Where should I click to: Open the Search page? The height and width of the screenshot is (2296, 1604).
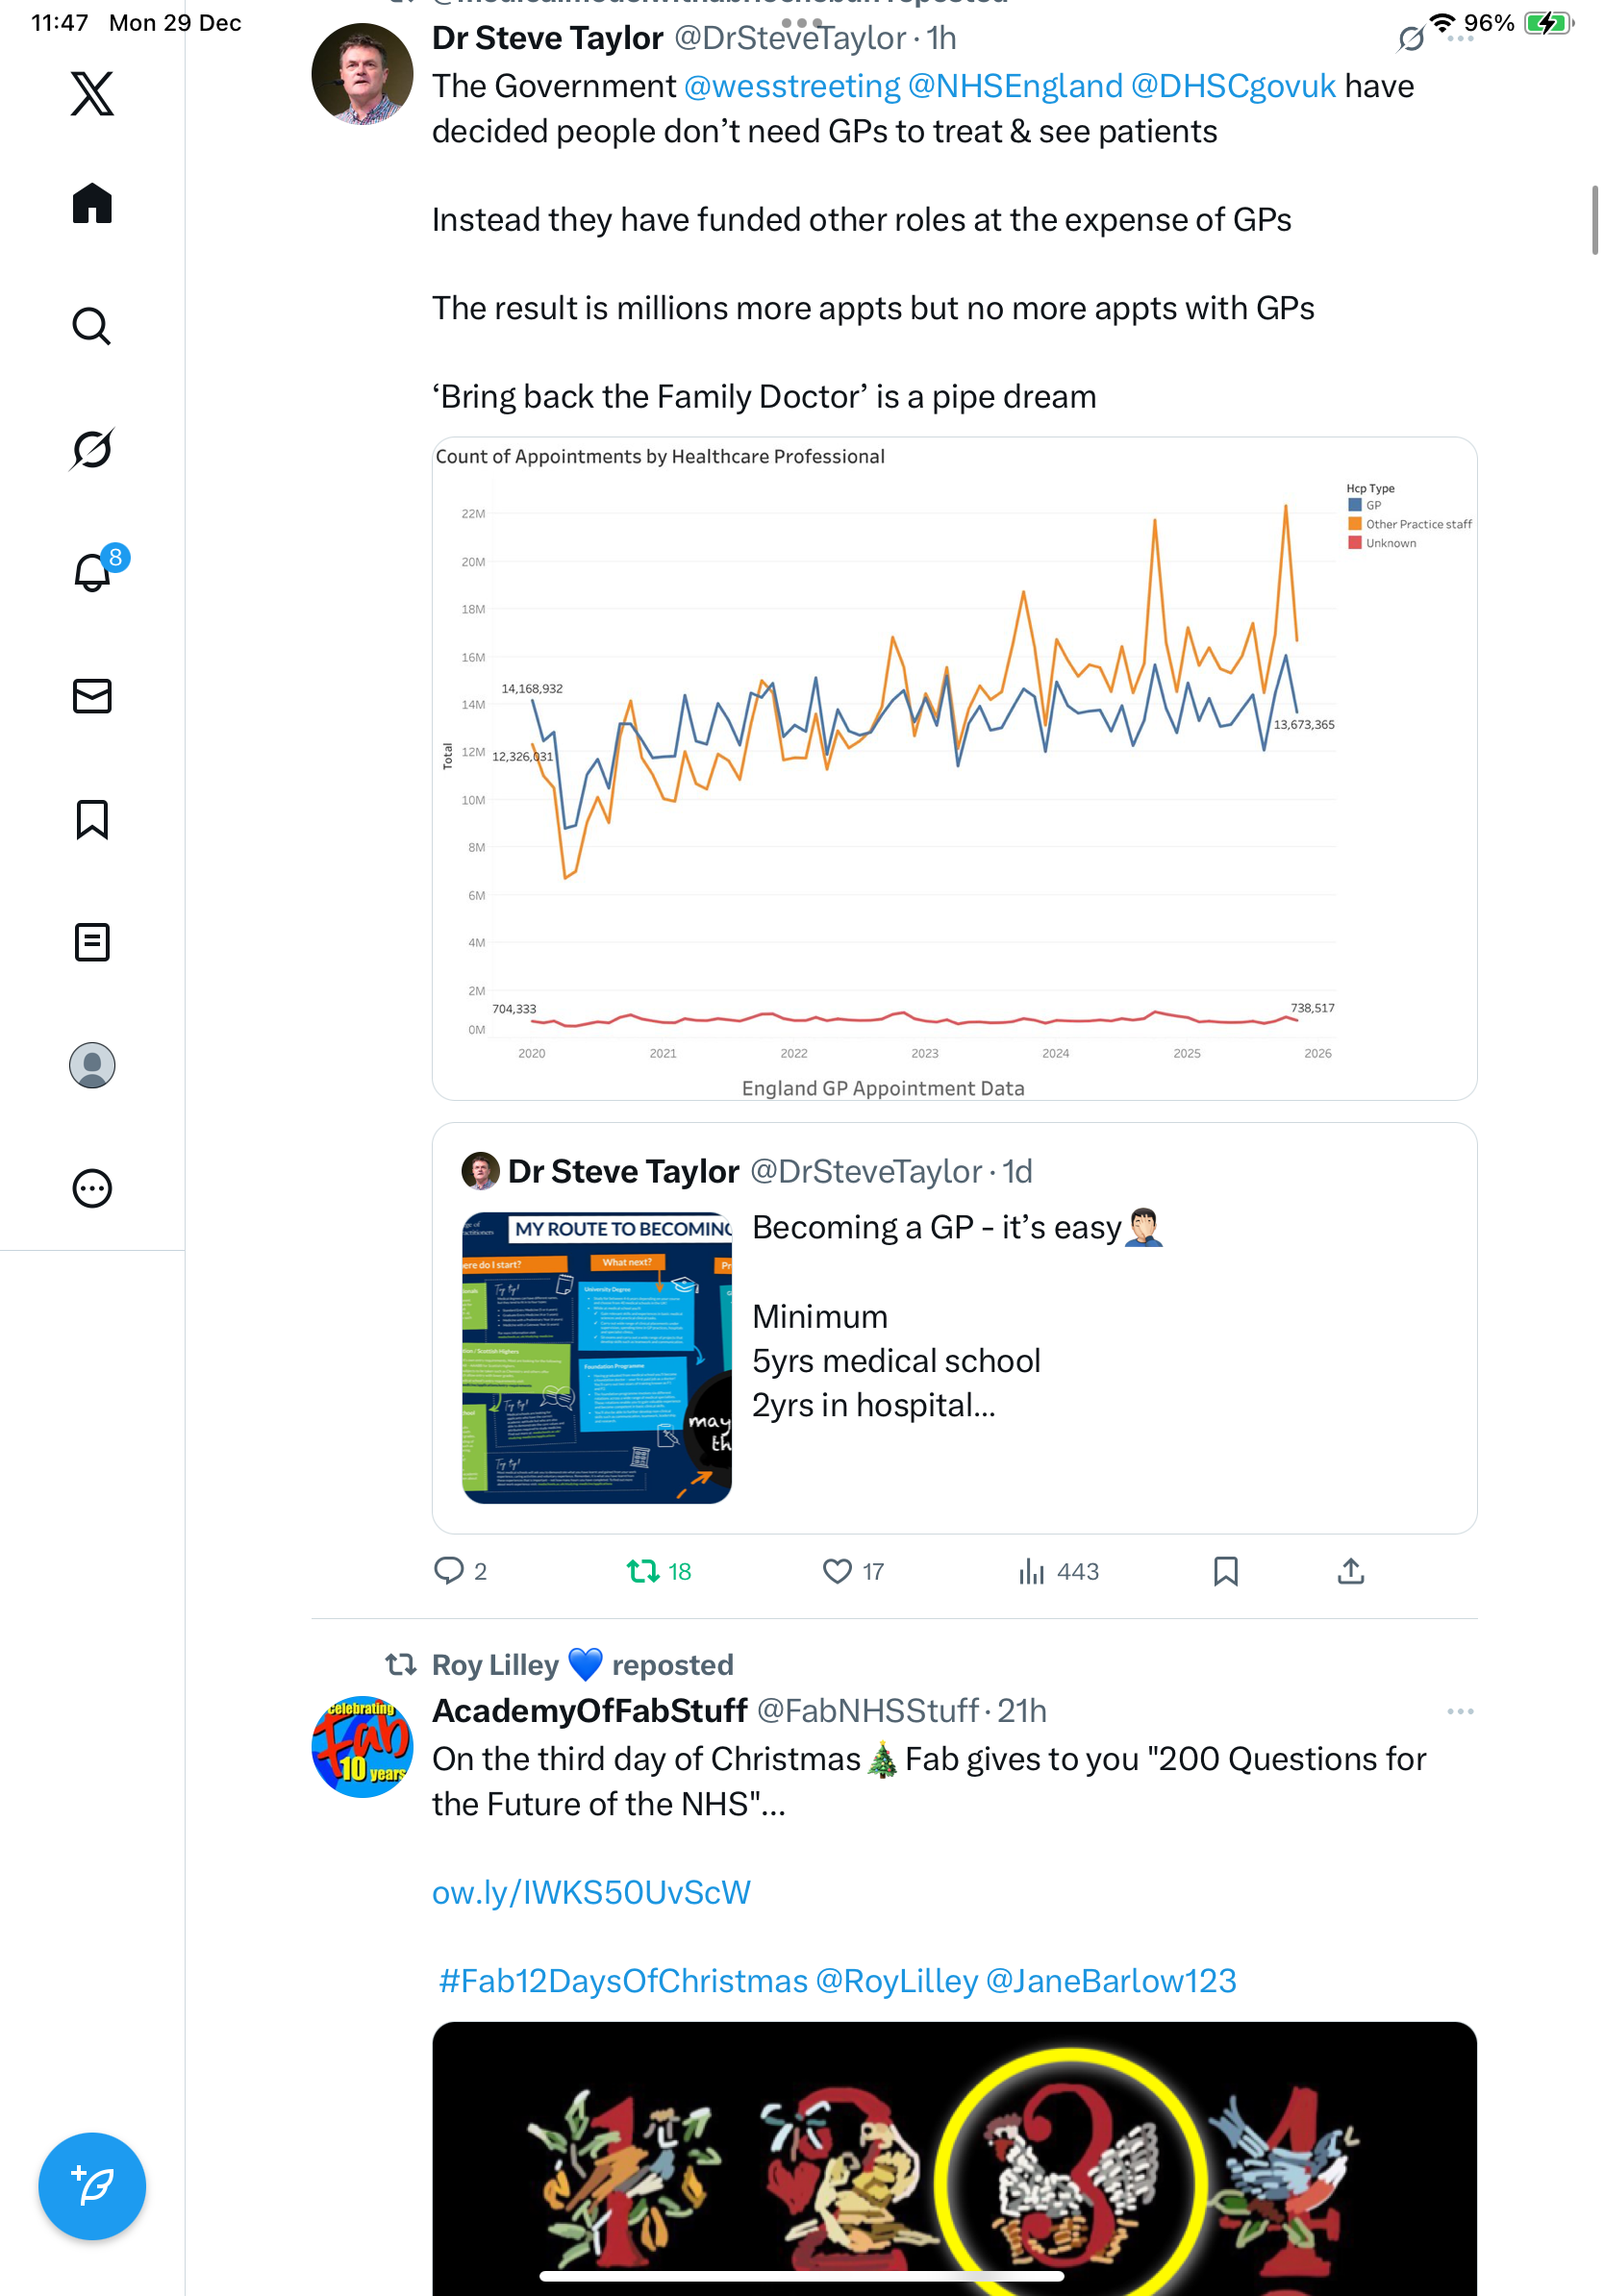(x=92, y=326)
